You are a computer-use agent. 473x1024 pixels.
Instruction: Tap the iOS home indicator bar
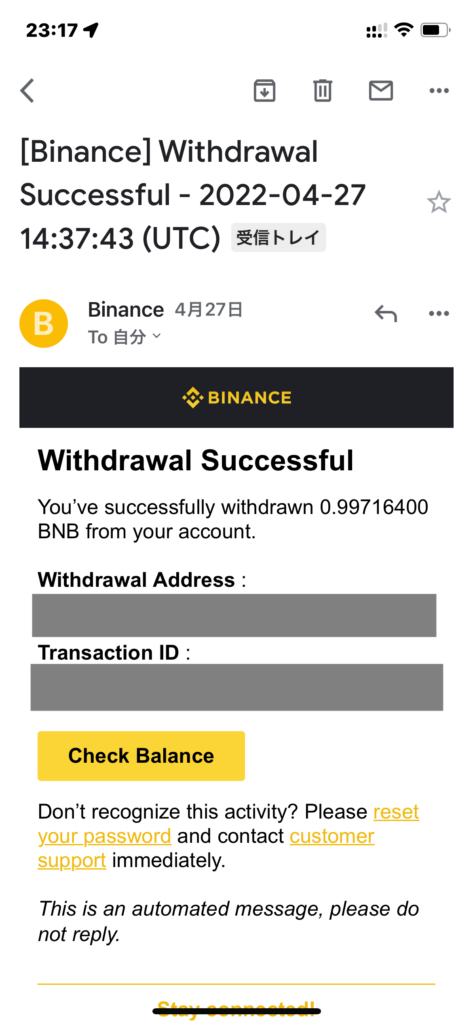coord(236,1012)
